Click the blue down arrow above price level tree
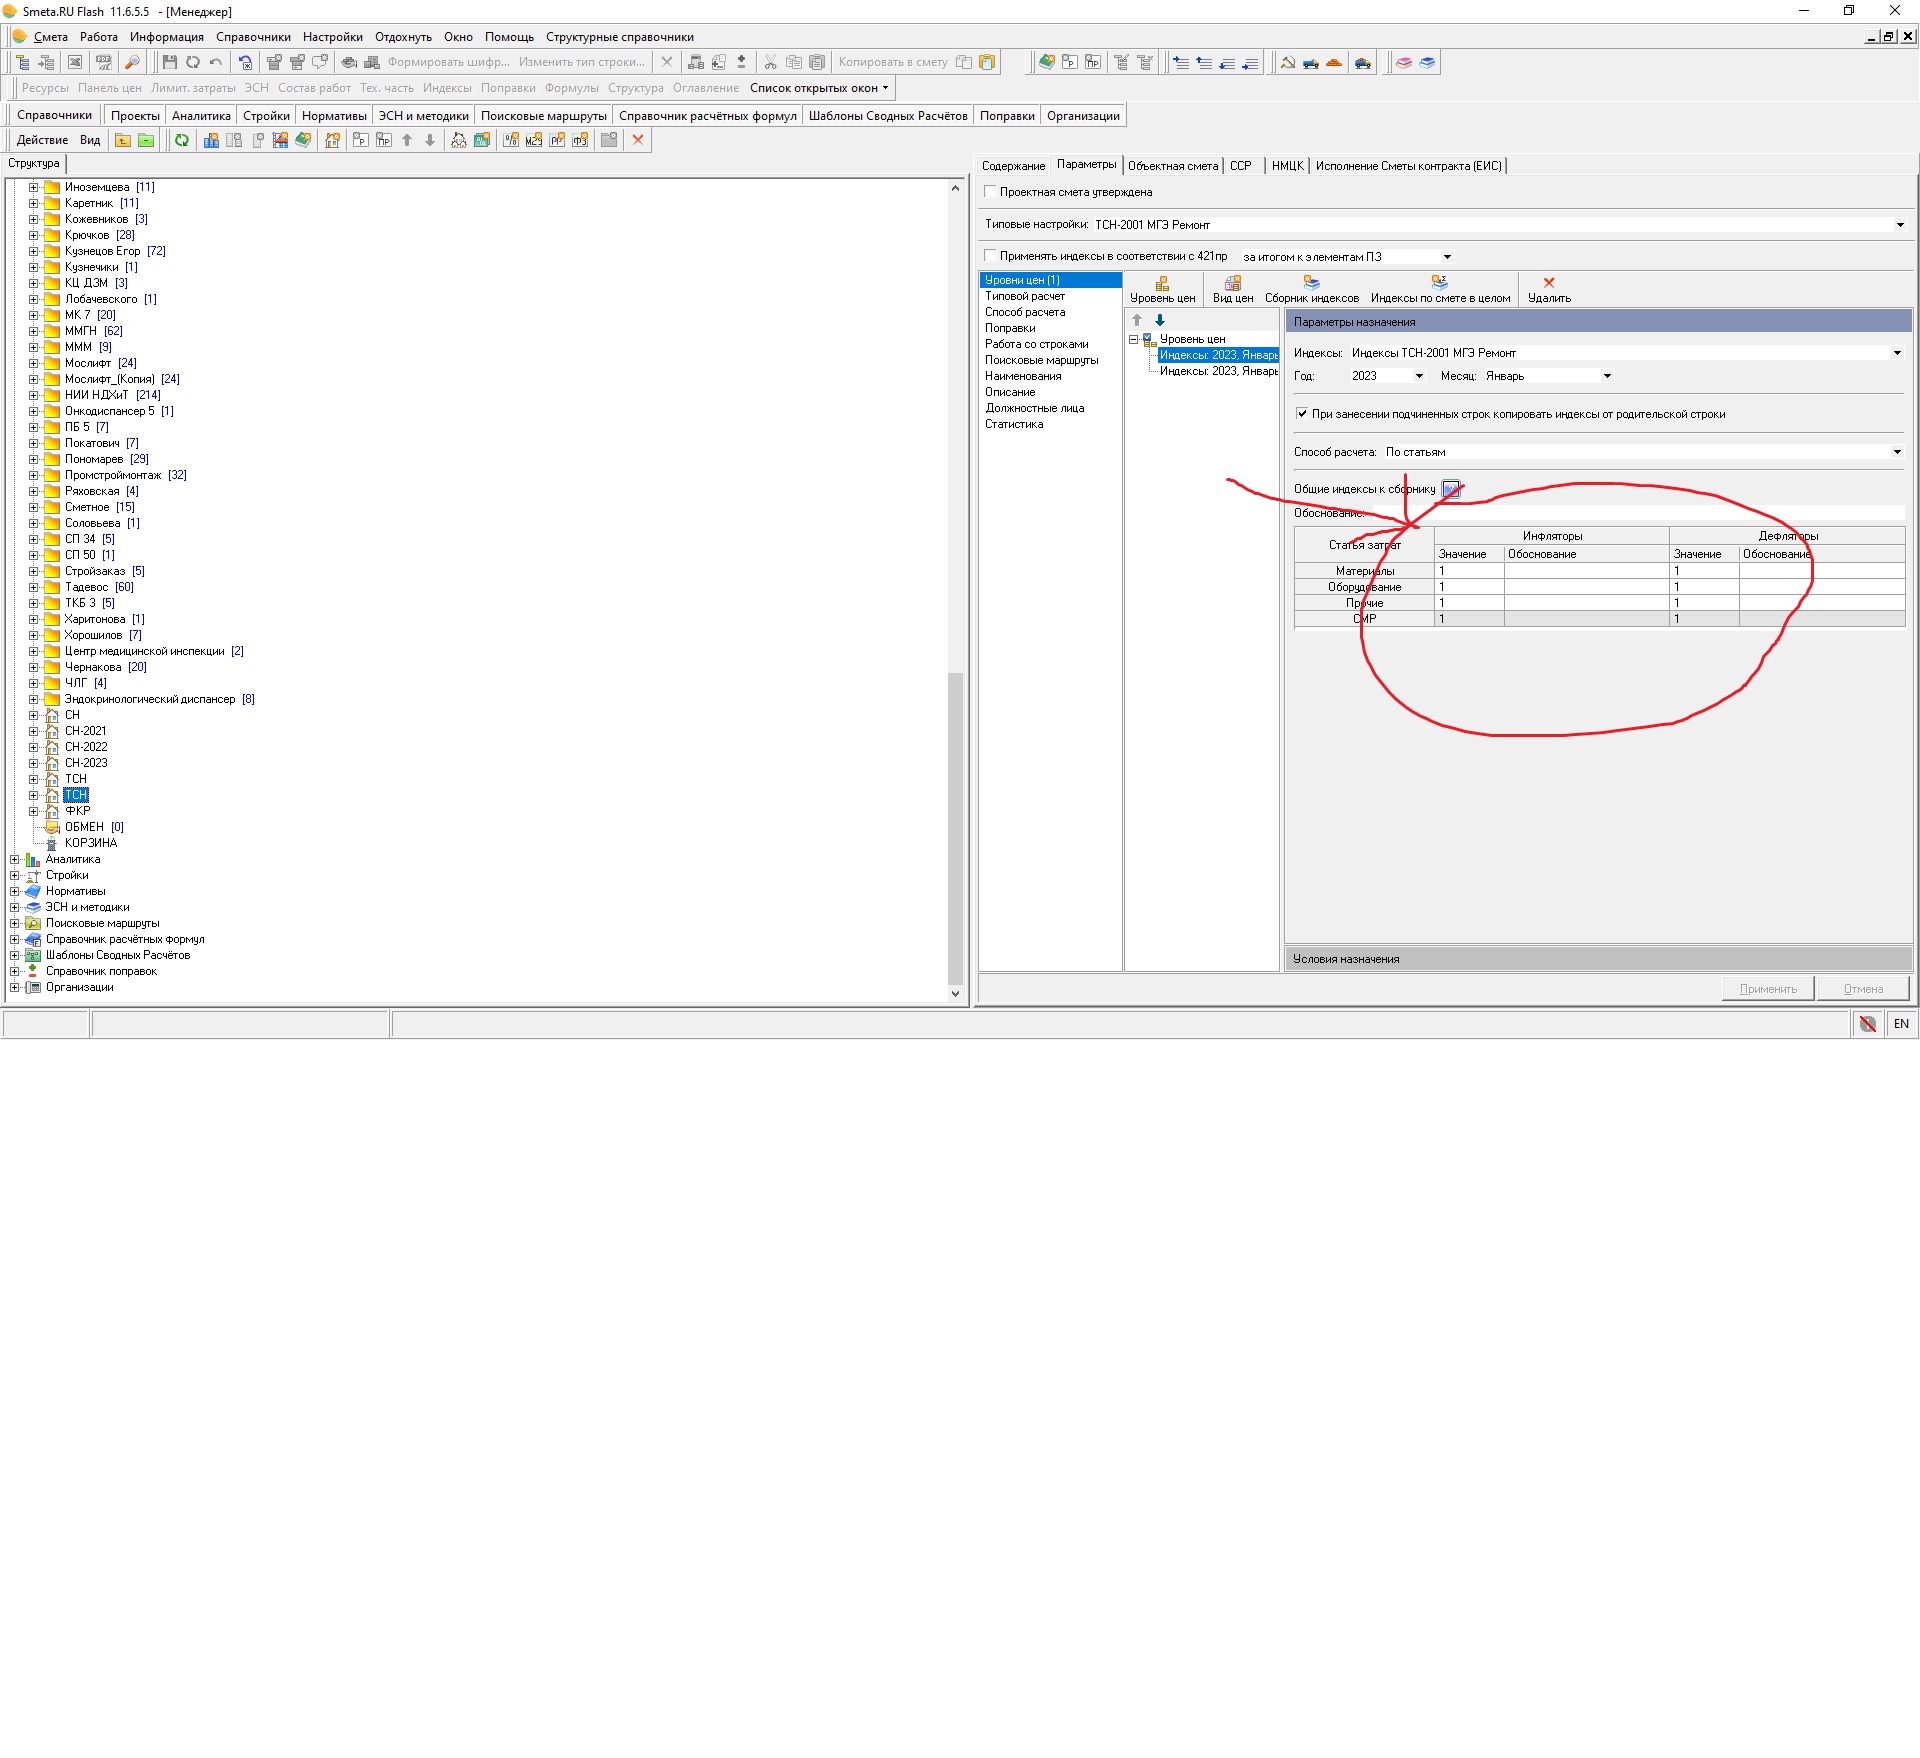This screenshot has width=1920, height=1758. 1160,320
